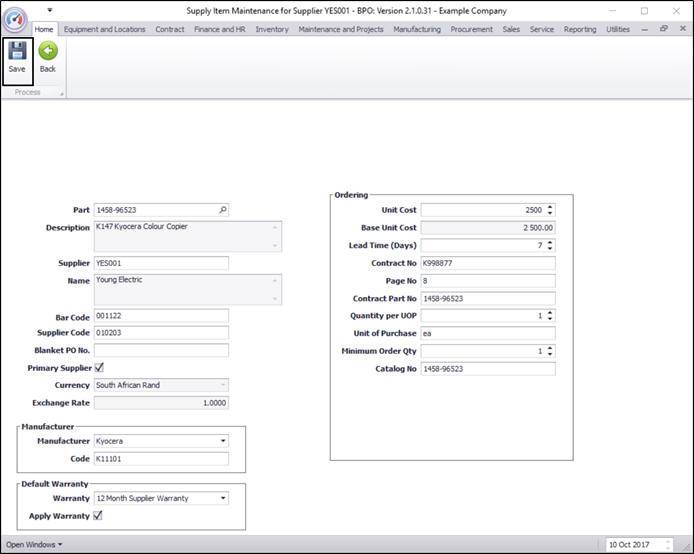The width and height of the screenshot is (694, 554).
Task: Expand the Open Windows menu
Action: [x=34, y=545]
